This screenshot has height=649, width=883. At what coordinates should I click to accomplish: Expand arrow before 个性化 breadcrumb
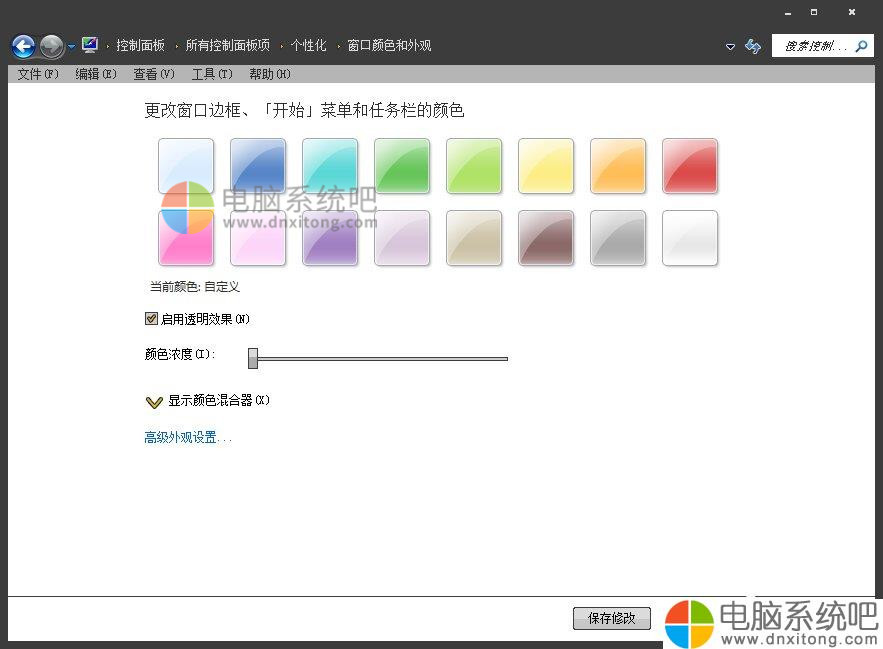(x=282, y=46)
